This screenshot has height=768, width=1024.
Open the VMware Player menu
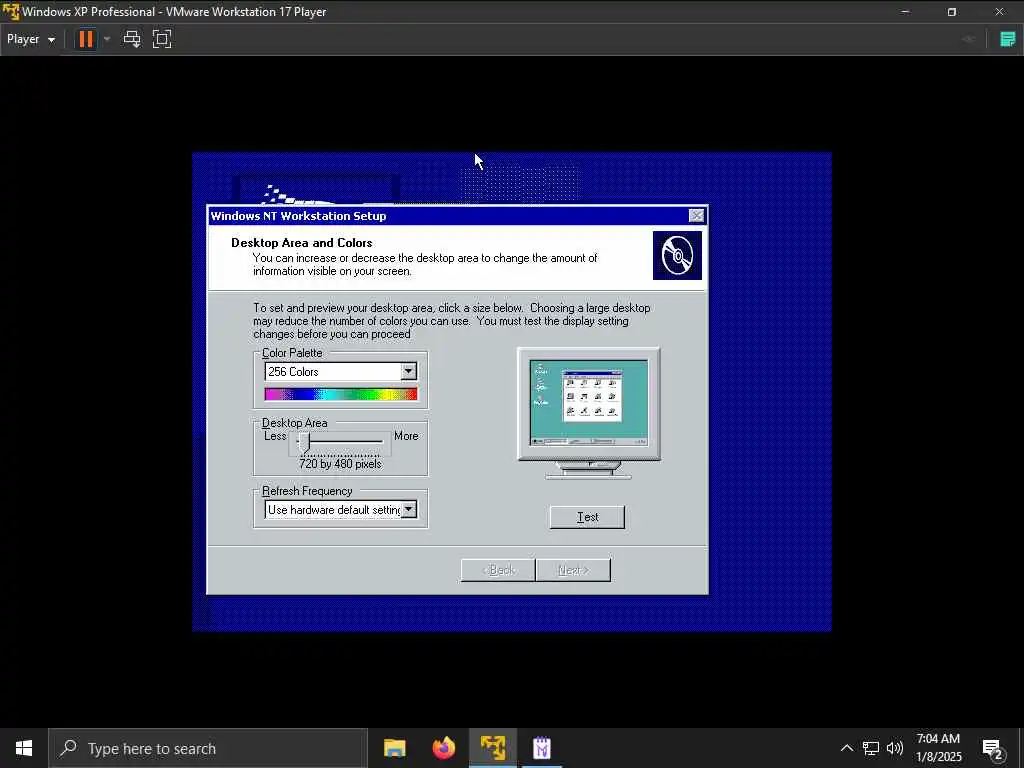[x=31, y=39]
